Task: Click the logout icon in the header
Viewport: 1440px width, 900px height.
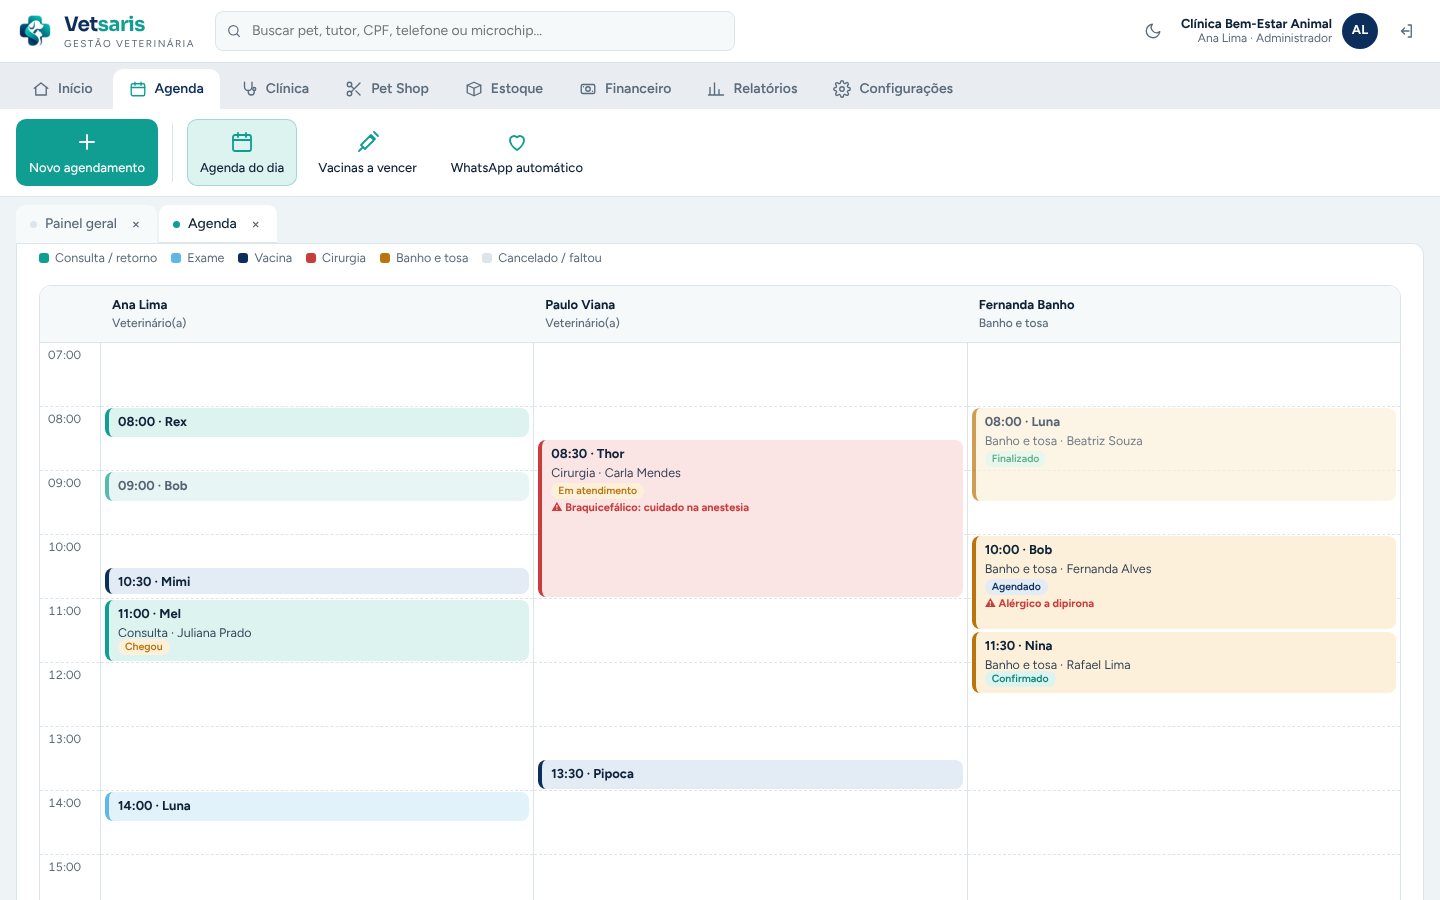Action: 1406,31
